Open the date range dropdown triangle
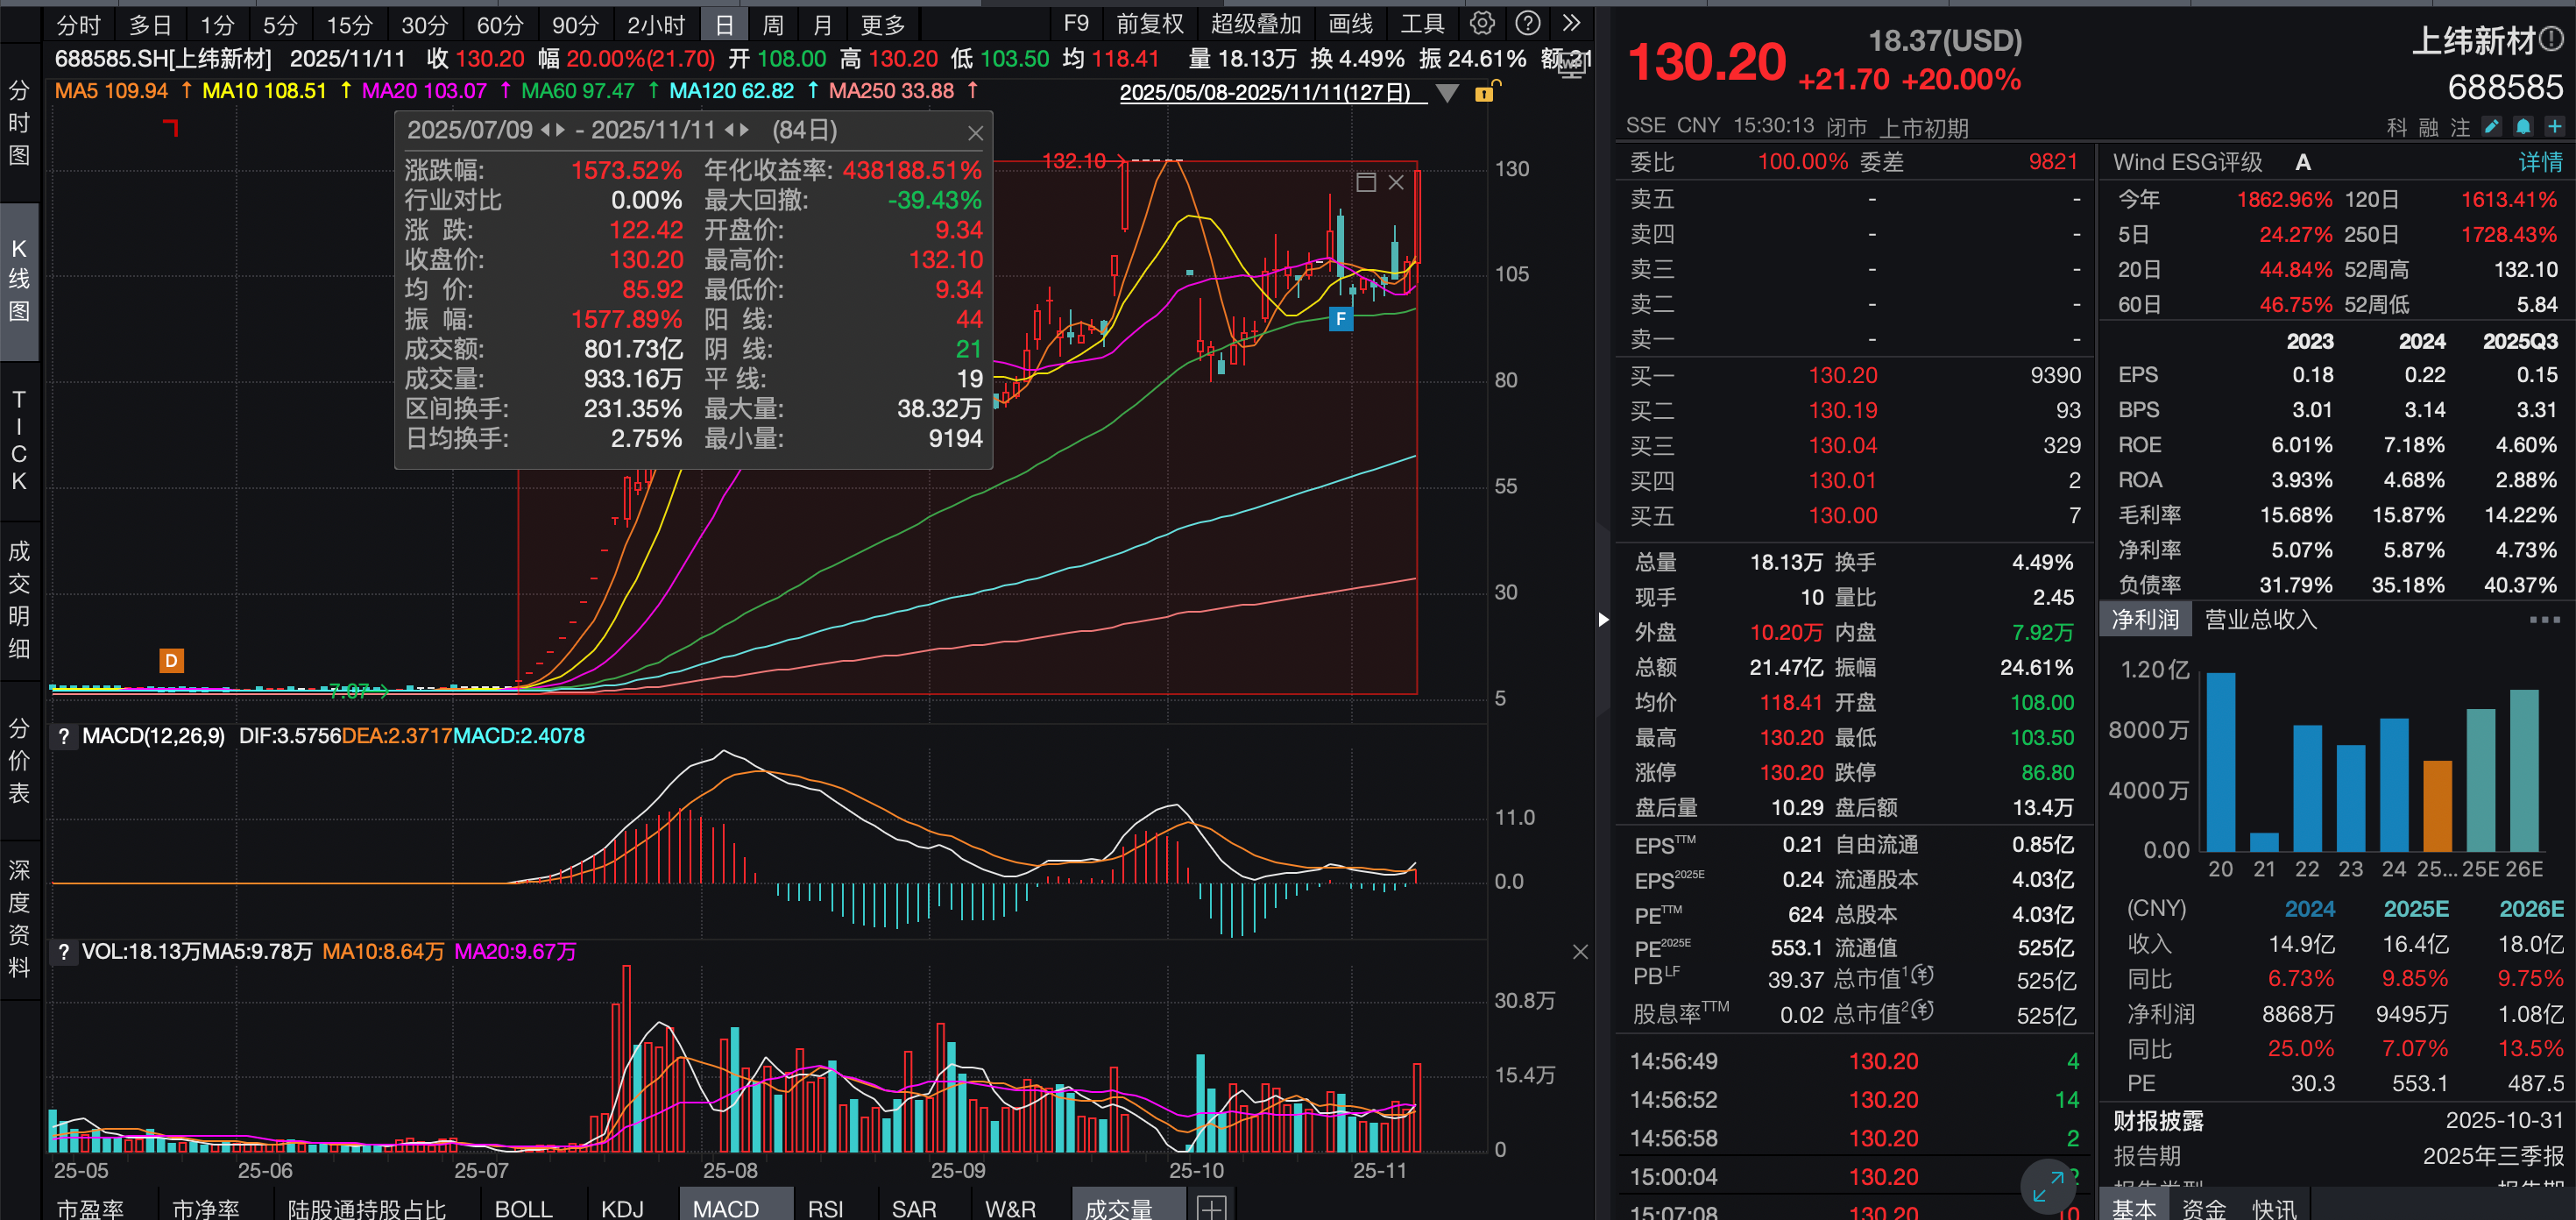The width and height of the screenshot is (2576, 1220). point(1446,93)
